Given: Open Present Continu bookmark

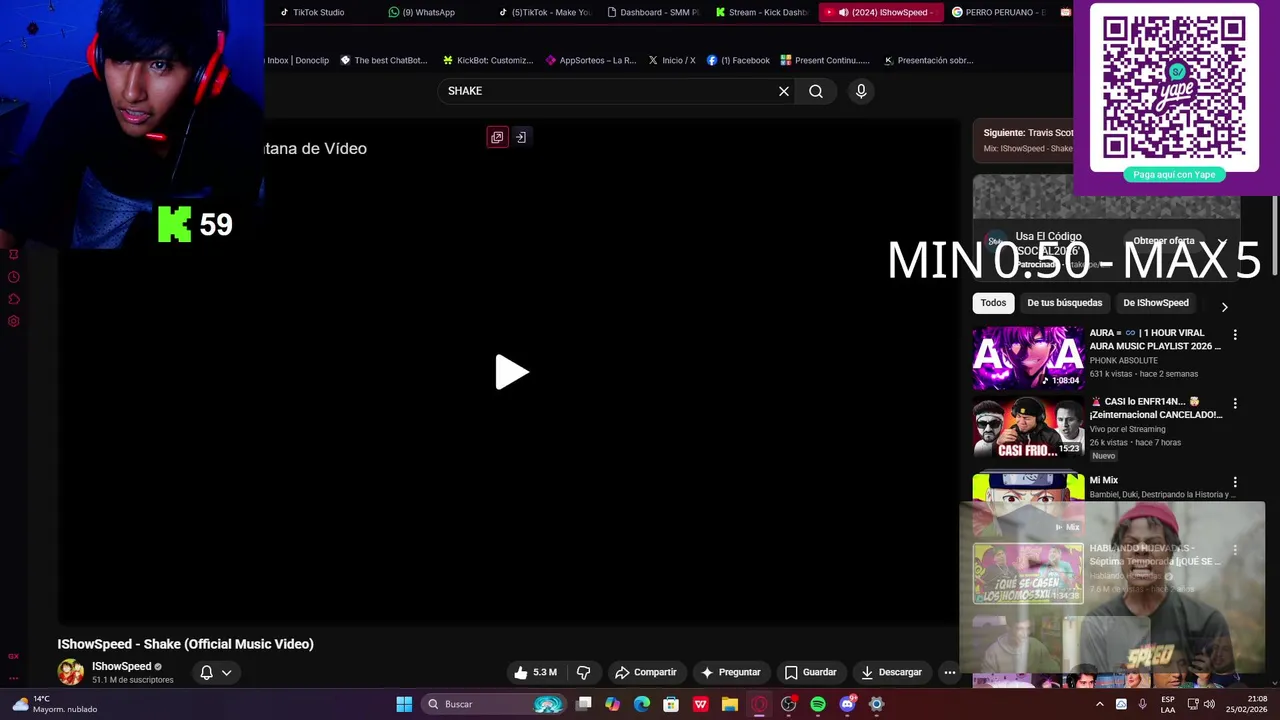Looking at the screenshot, I should tap(825, 60).
